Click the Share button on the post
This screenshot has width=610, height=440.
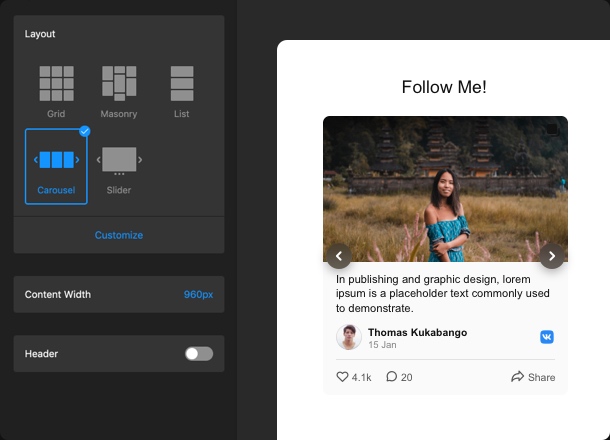click(x=532, y=377)
